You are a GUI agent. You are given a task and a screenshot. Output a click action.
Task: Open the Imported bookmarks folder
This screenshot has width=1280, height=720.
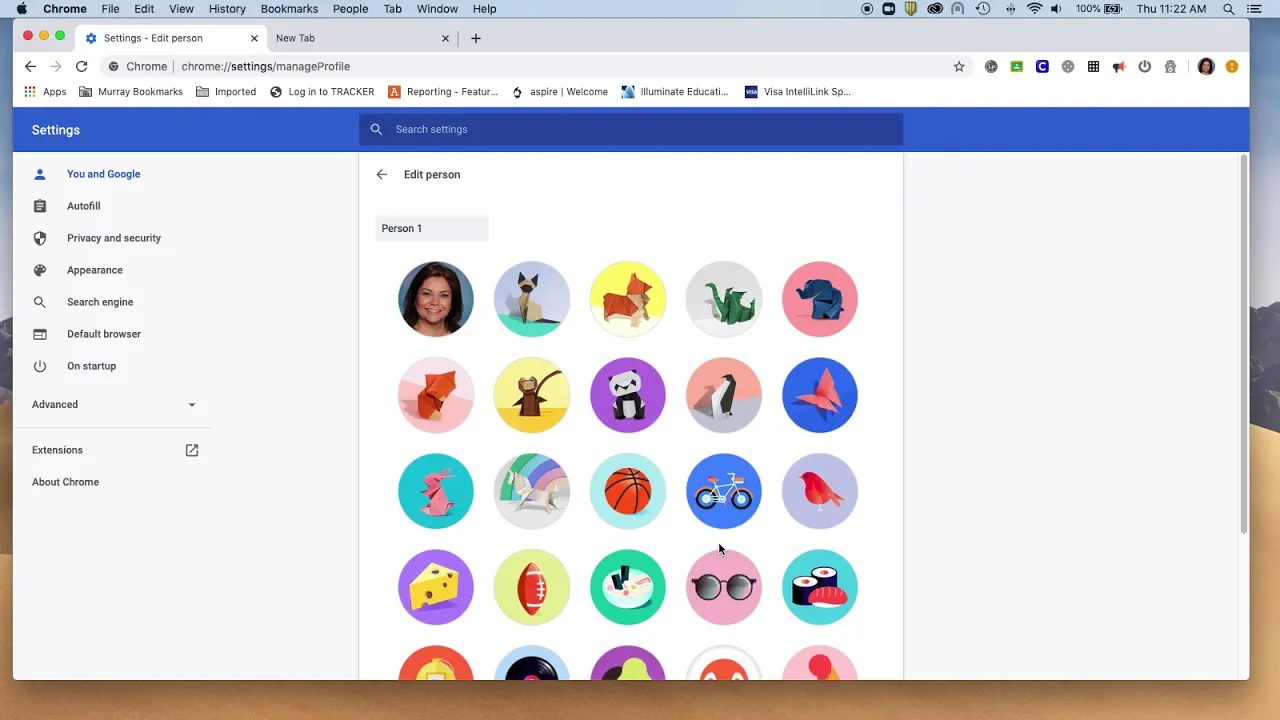227,91
